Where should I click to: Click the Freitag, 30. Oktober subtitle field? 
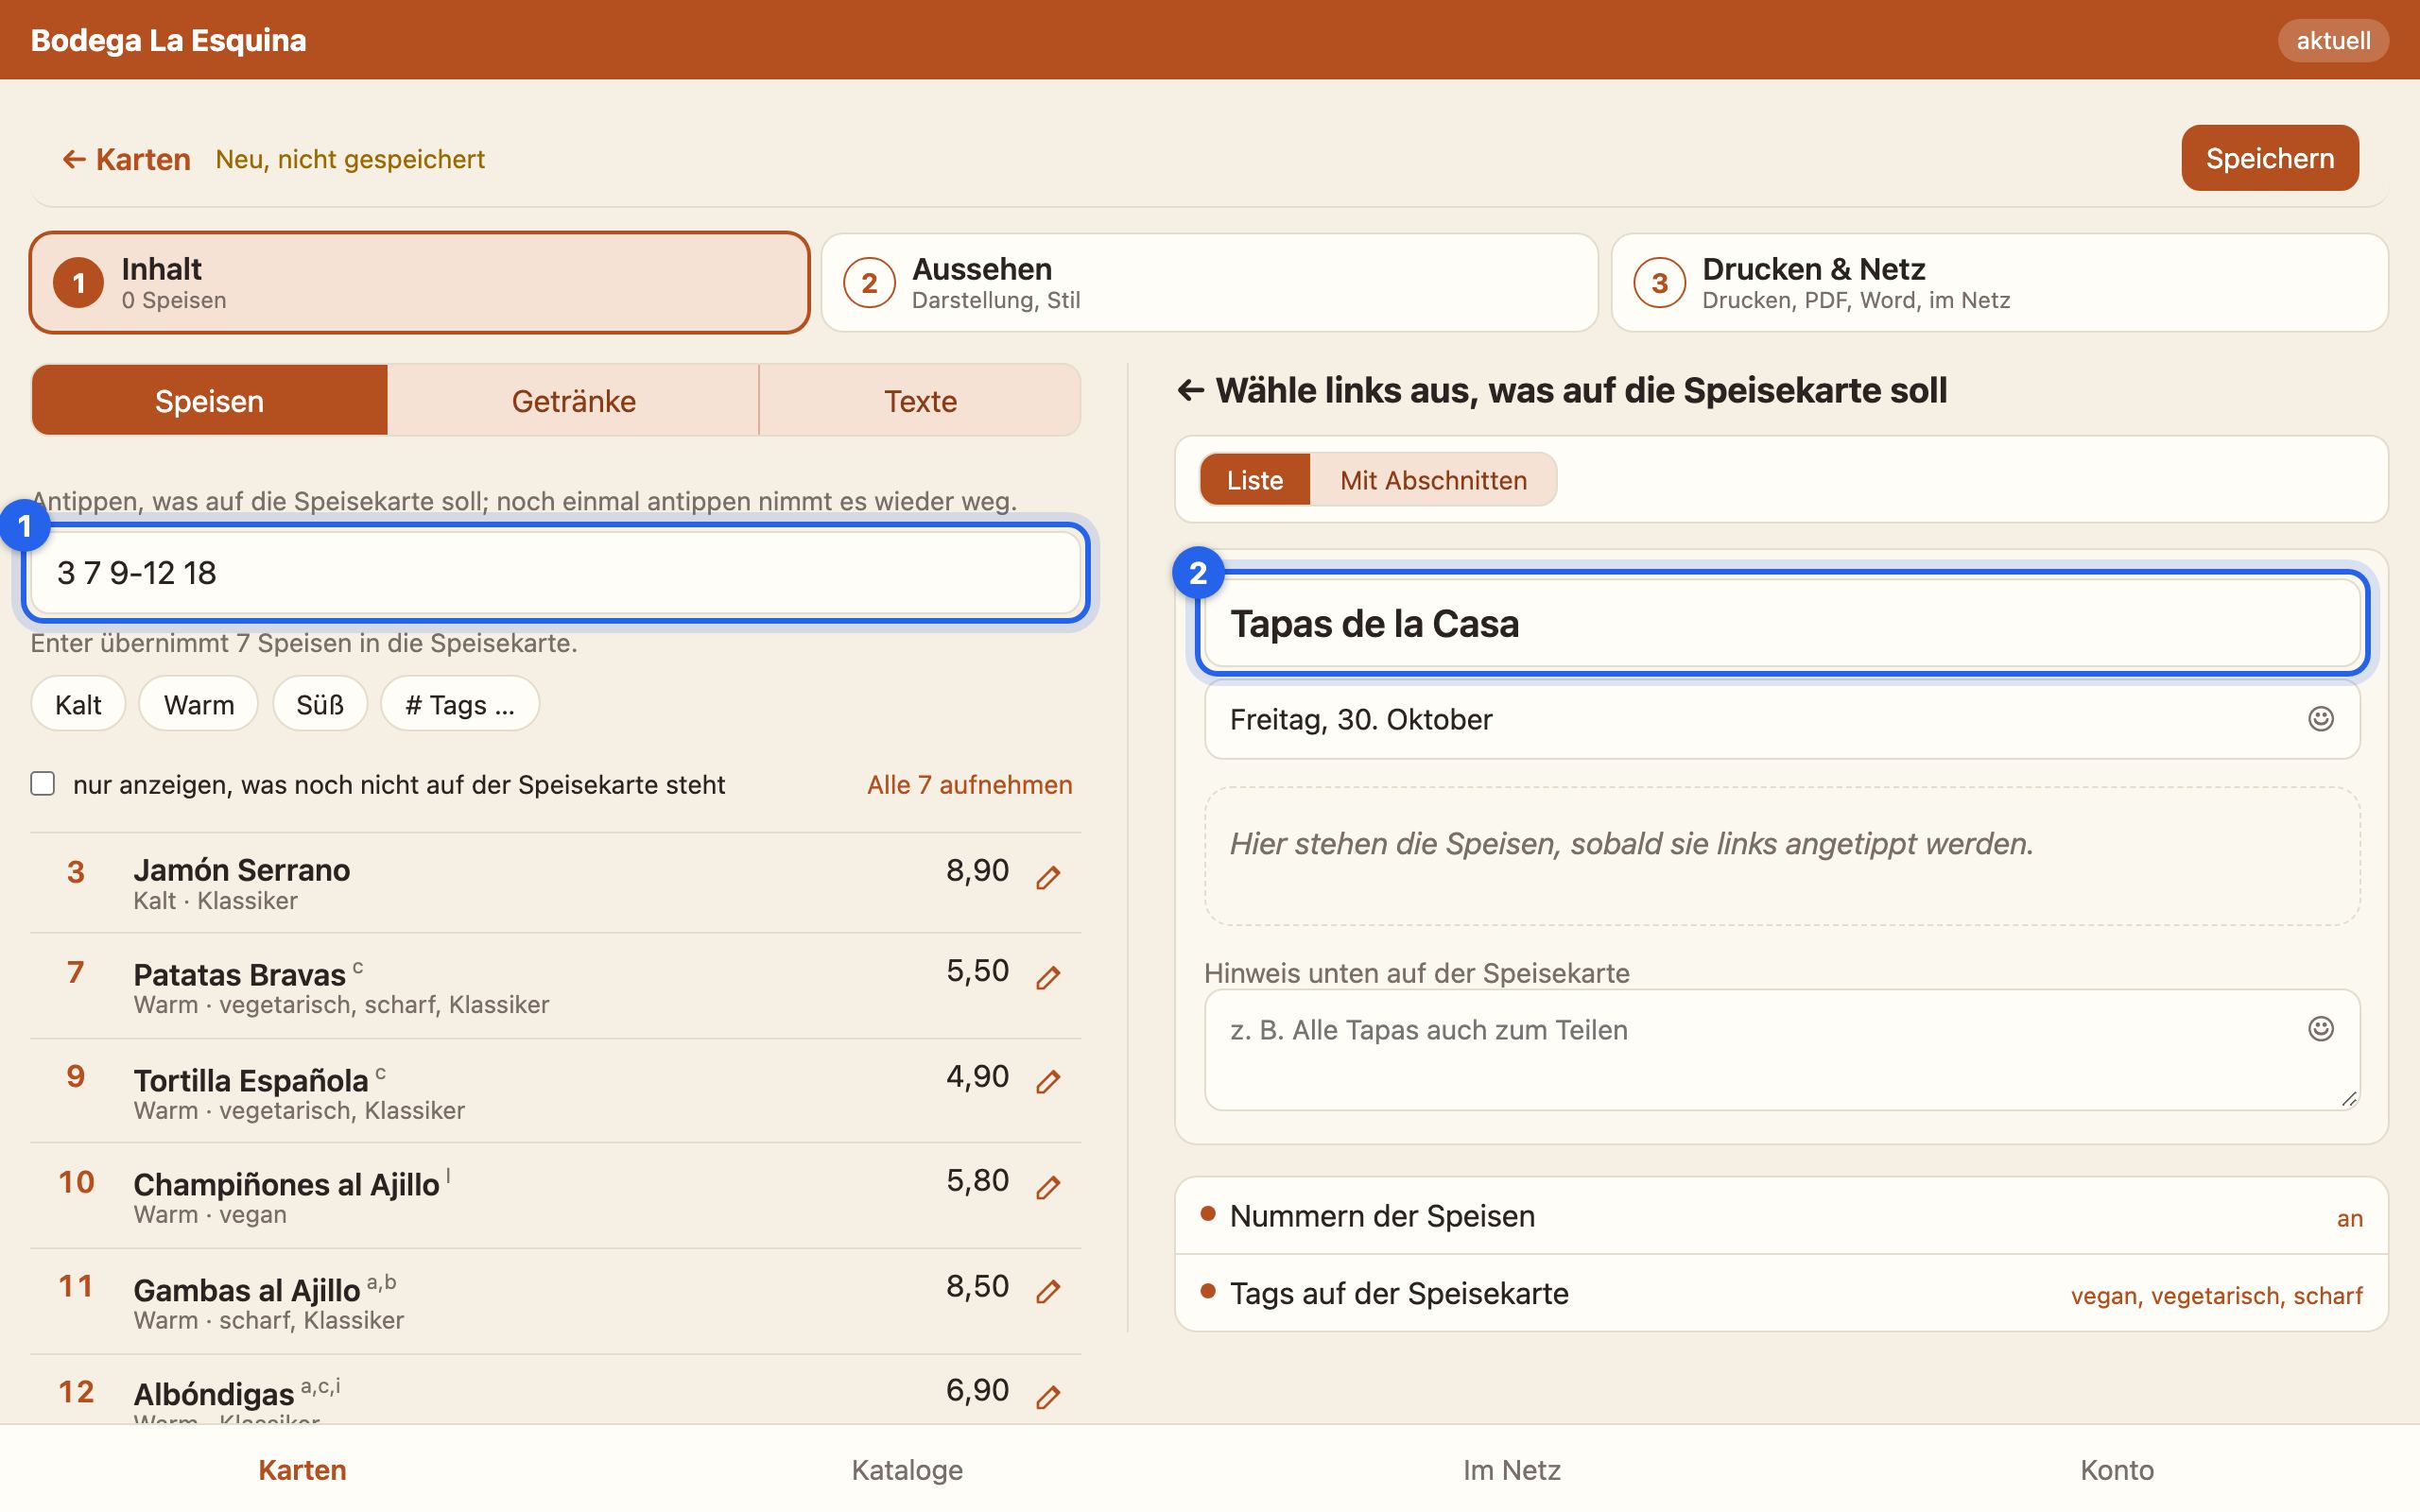click(1782, 719)
